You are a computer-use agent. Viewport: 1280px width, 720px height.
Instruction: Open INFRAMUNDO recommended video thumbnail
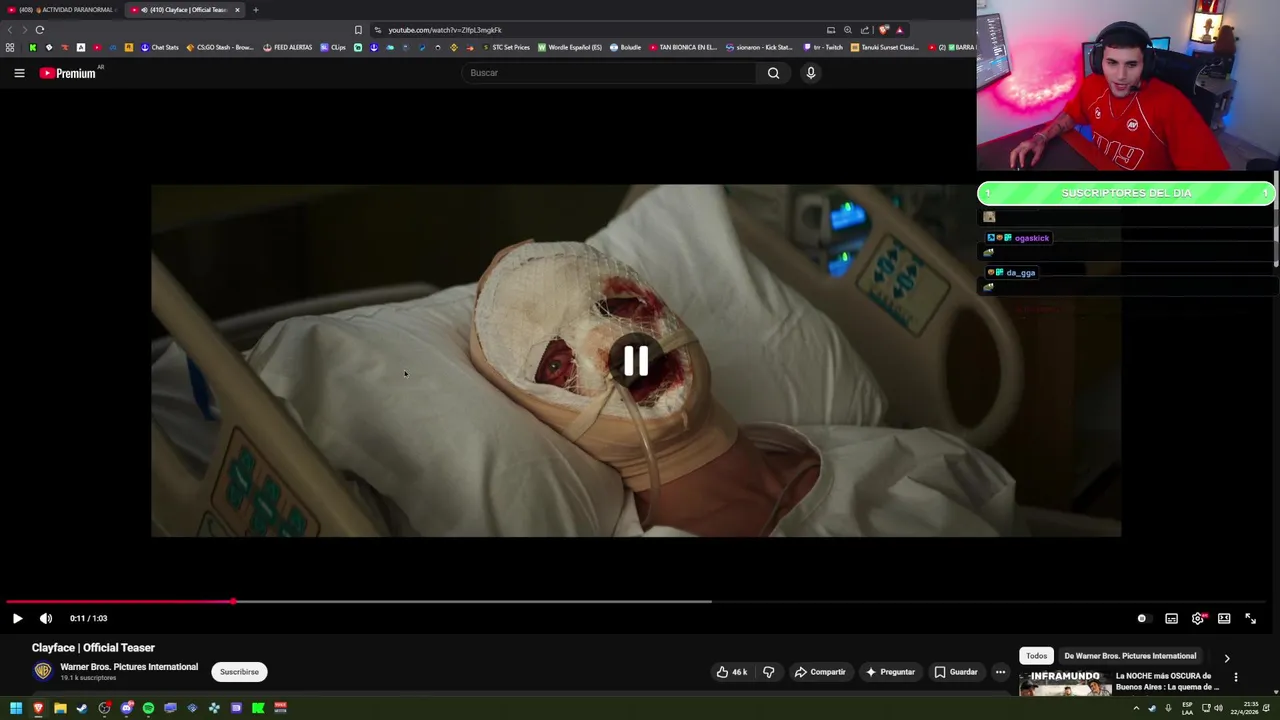coord(1065,683)
